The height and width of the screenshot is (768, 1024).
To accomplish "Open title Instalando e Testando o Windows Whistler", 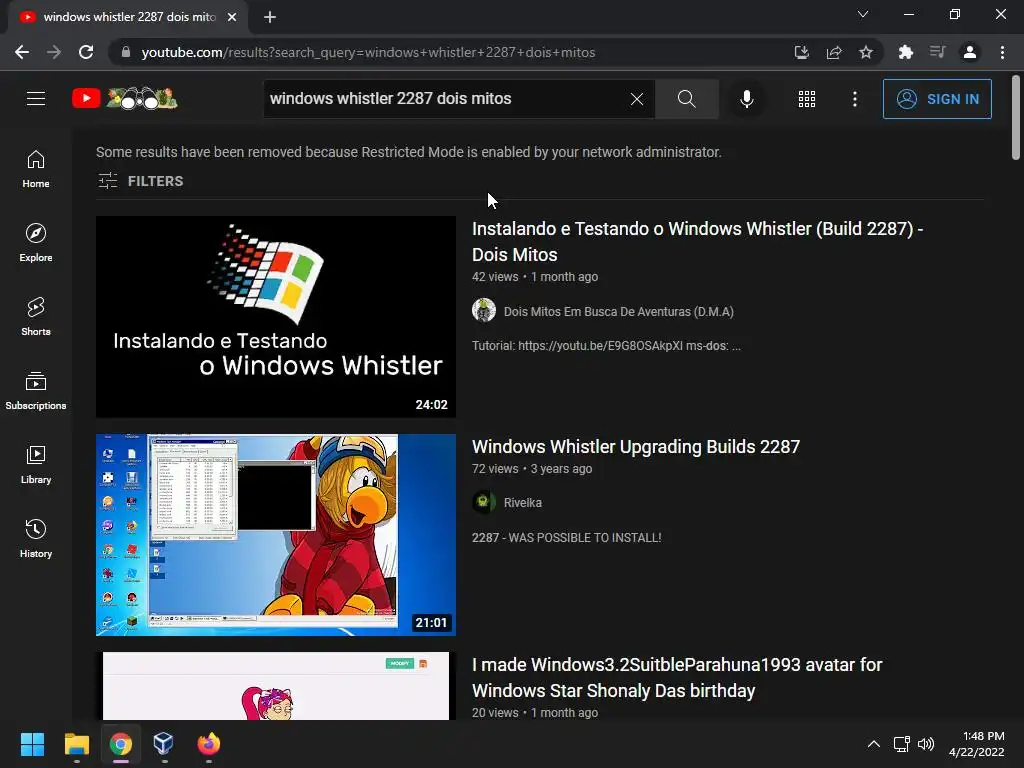I will click(697, 242).
